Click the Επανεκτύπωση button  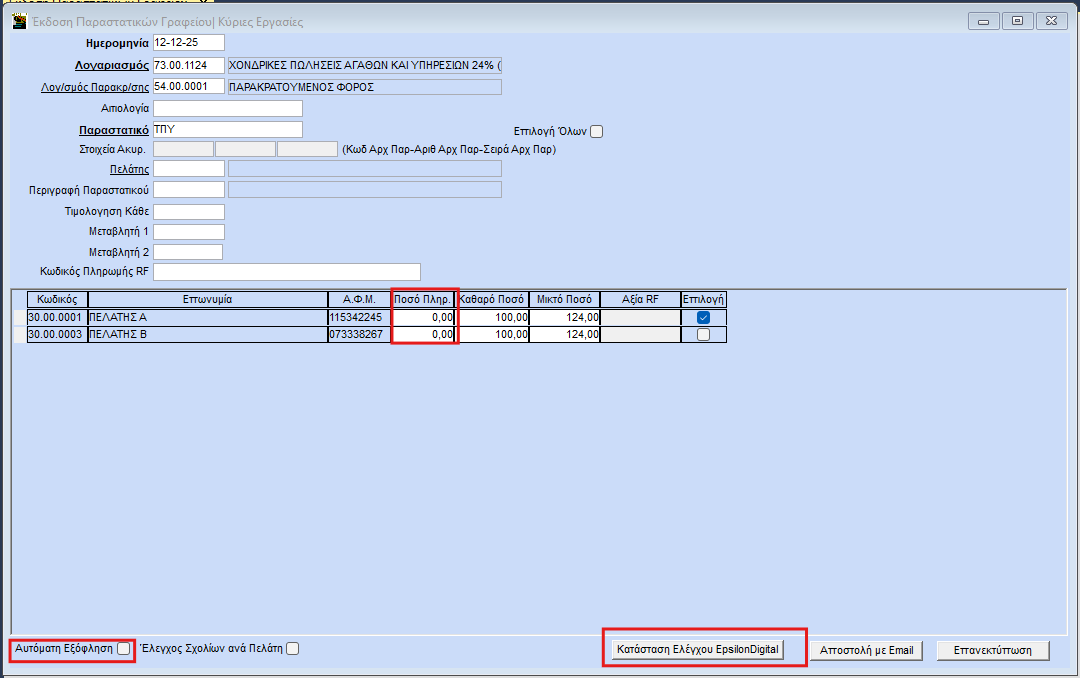click(993, 650)
